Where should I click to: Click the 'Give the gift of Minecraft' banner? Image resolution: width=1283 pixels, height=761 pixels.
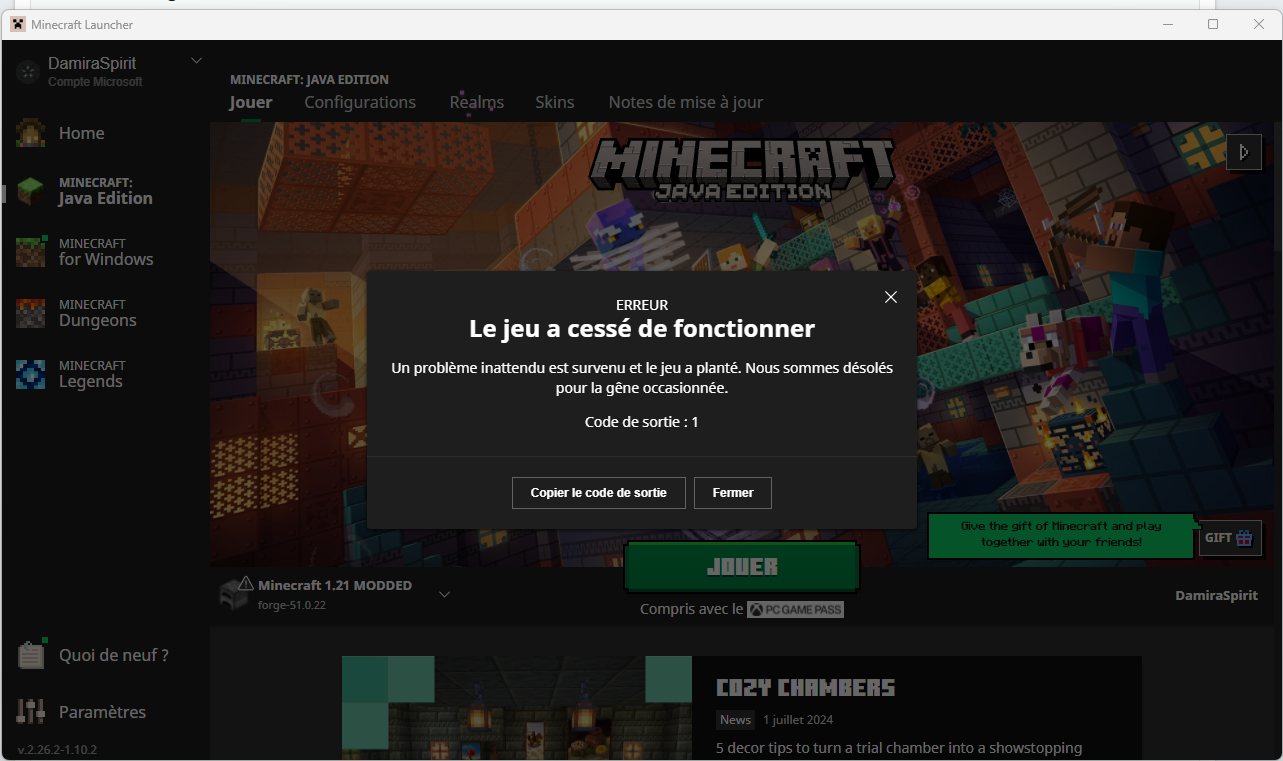click(1061, 534)
